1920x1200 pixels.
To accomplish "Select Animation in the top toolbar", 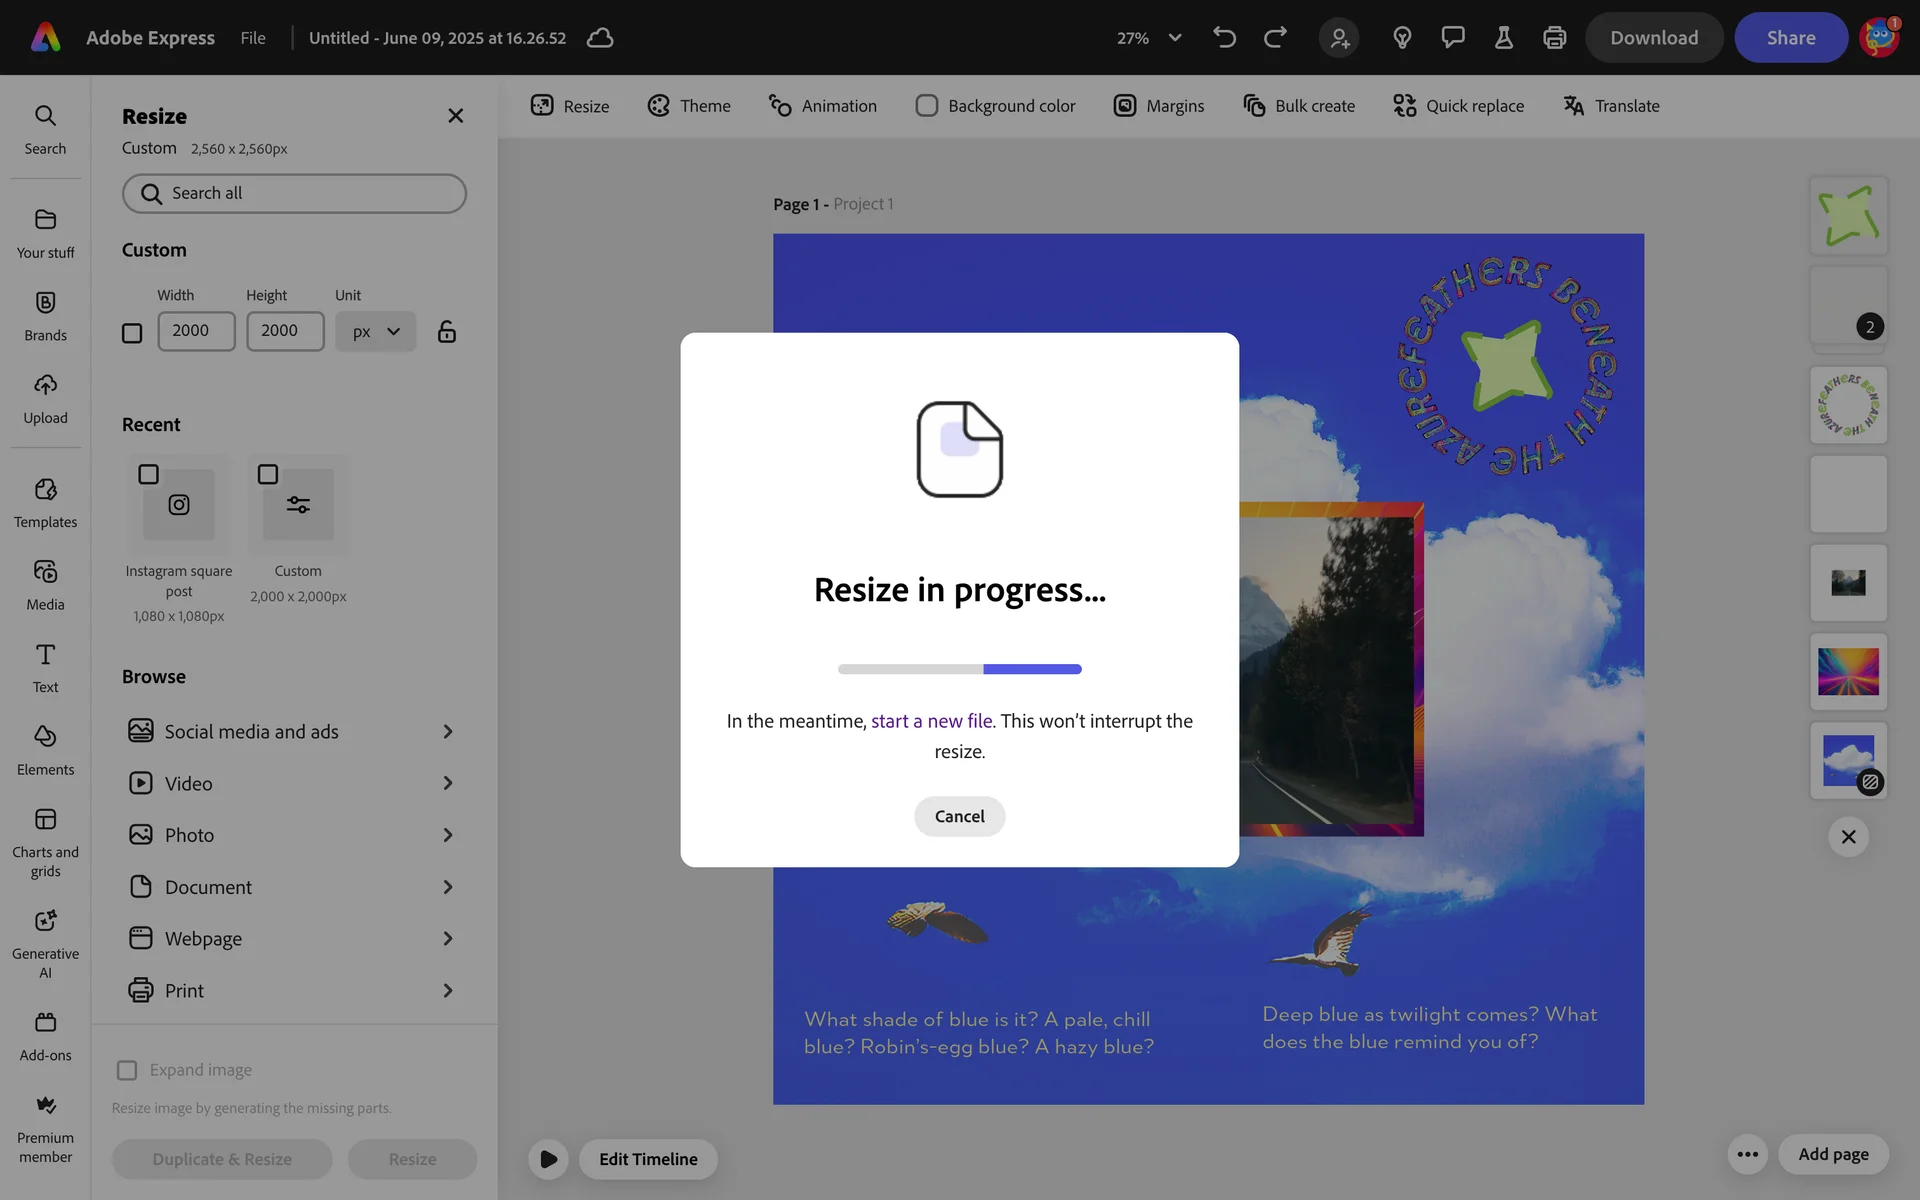I will pyautogui.click(x=822, y=106).
